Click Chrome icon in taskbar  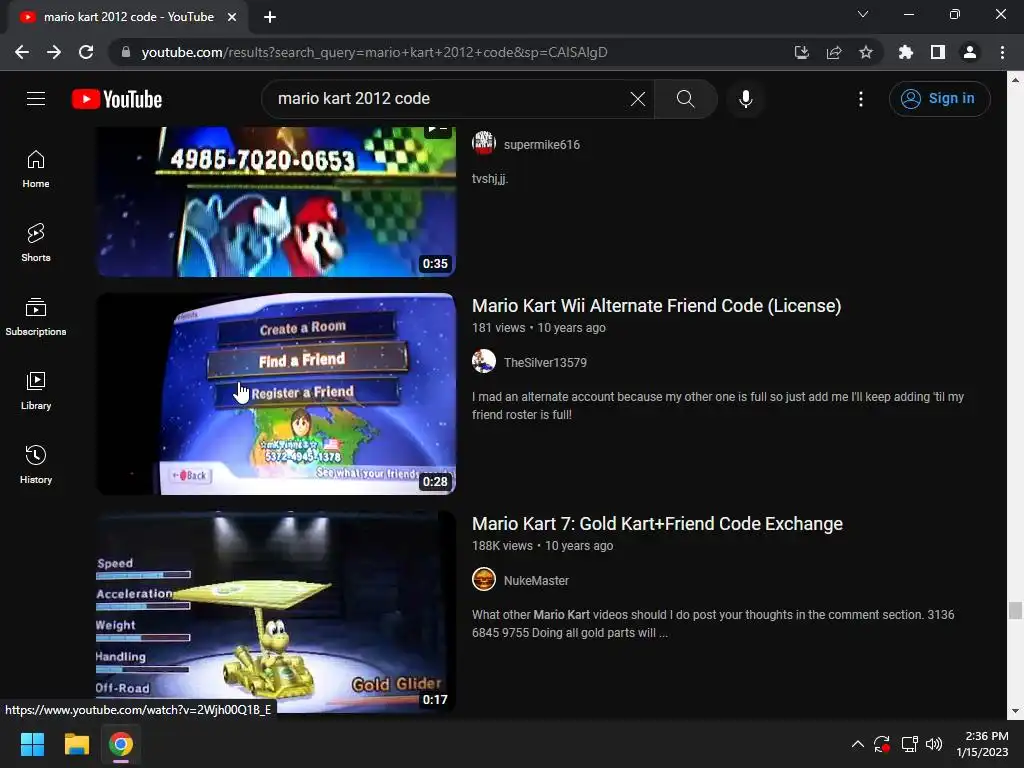121,744
